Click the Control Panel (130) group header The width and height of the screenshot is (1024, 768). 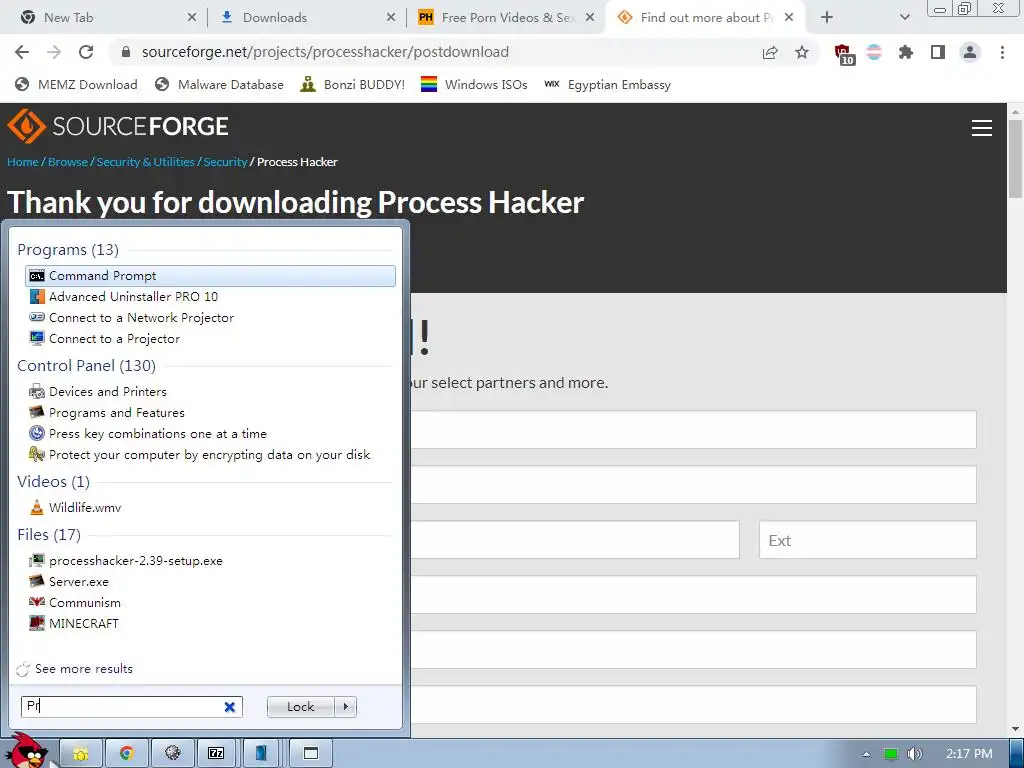[86, 365]
